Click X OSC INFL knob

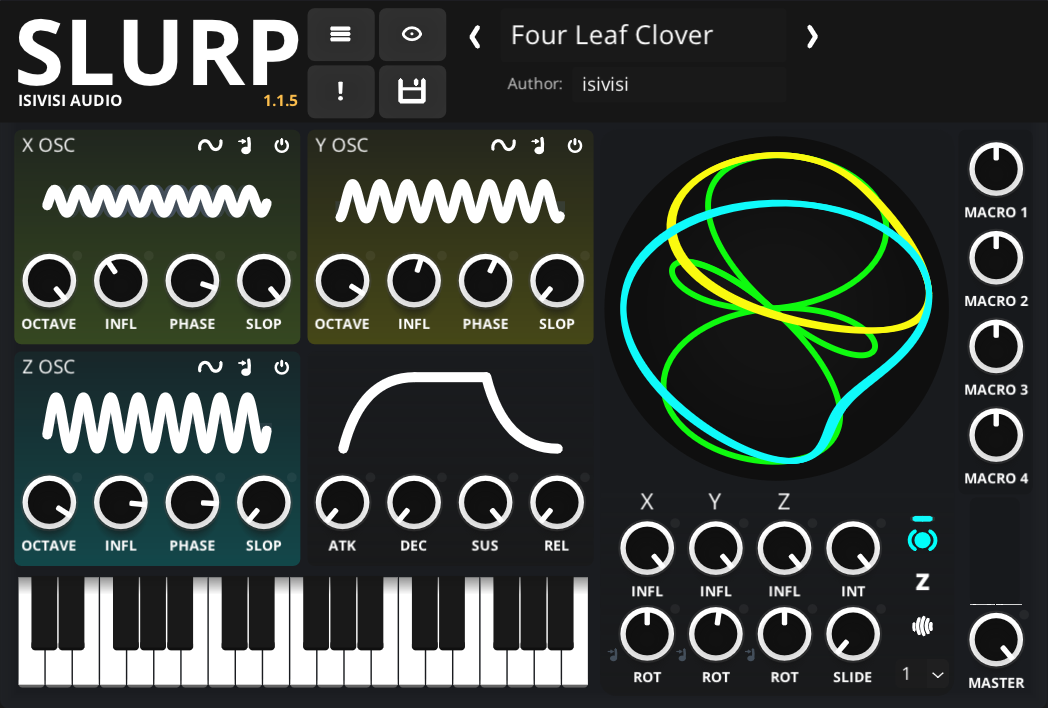click(120, 281)
